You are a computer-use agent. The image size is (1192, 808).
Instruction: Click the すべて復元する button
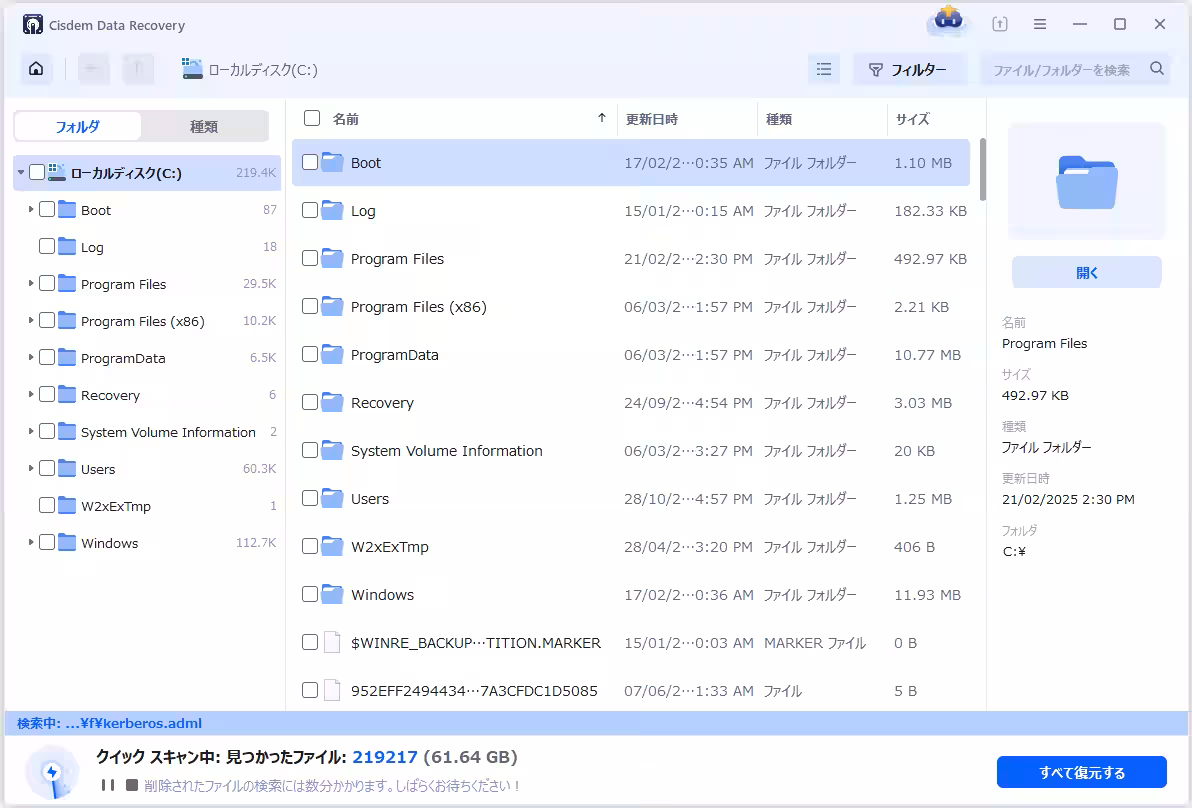1081,772
